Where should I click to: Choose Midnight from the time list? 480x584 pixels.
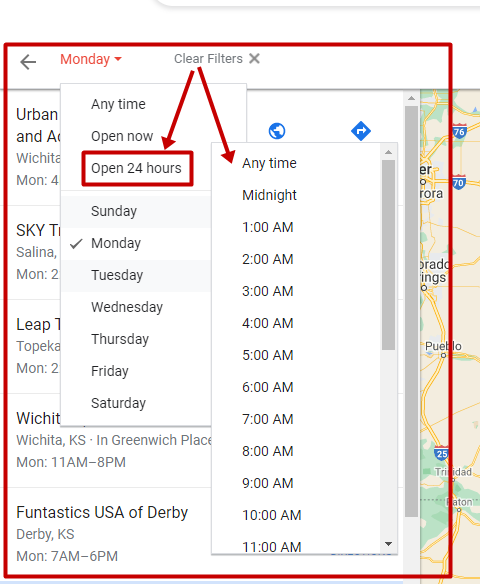point(269,195)
